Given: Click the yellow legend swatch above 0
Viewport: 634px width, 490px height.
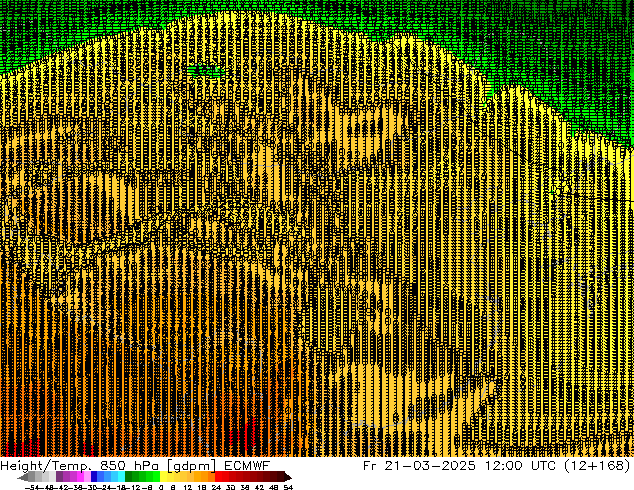Looking at the screenshot, I should (x=163, y=477).
